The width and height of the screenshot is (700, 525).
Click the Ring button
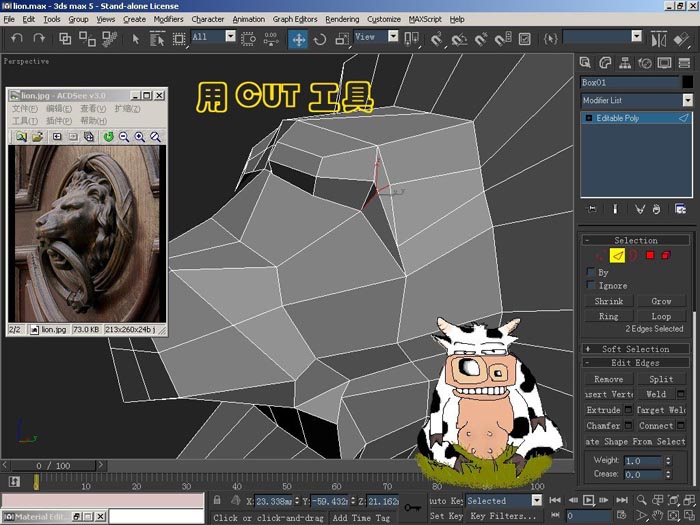[x=609, y=316]
